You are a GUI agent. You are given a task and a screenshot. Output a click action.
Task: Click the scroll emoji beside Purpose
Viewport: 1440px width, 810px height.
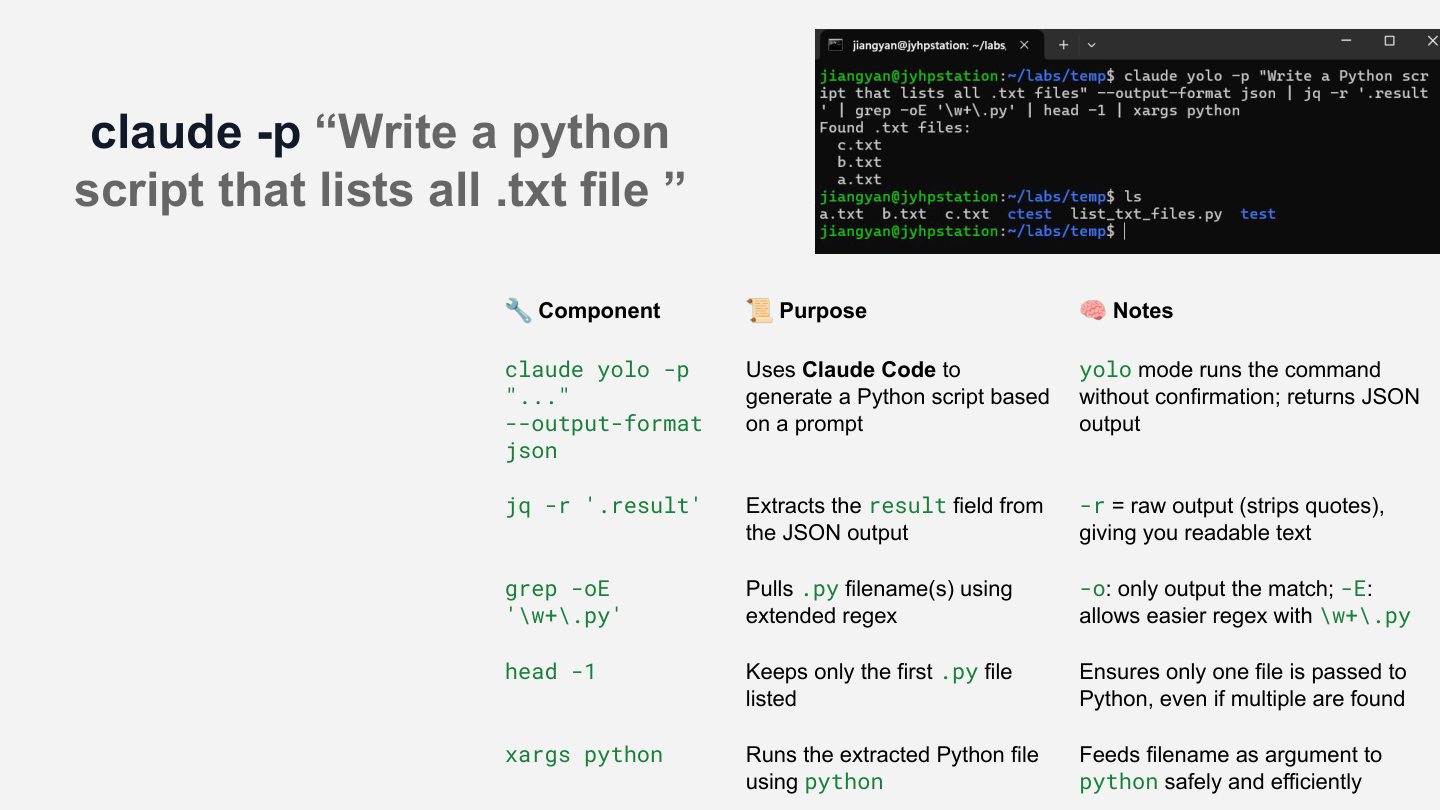(759, 310)
